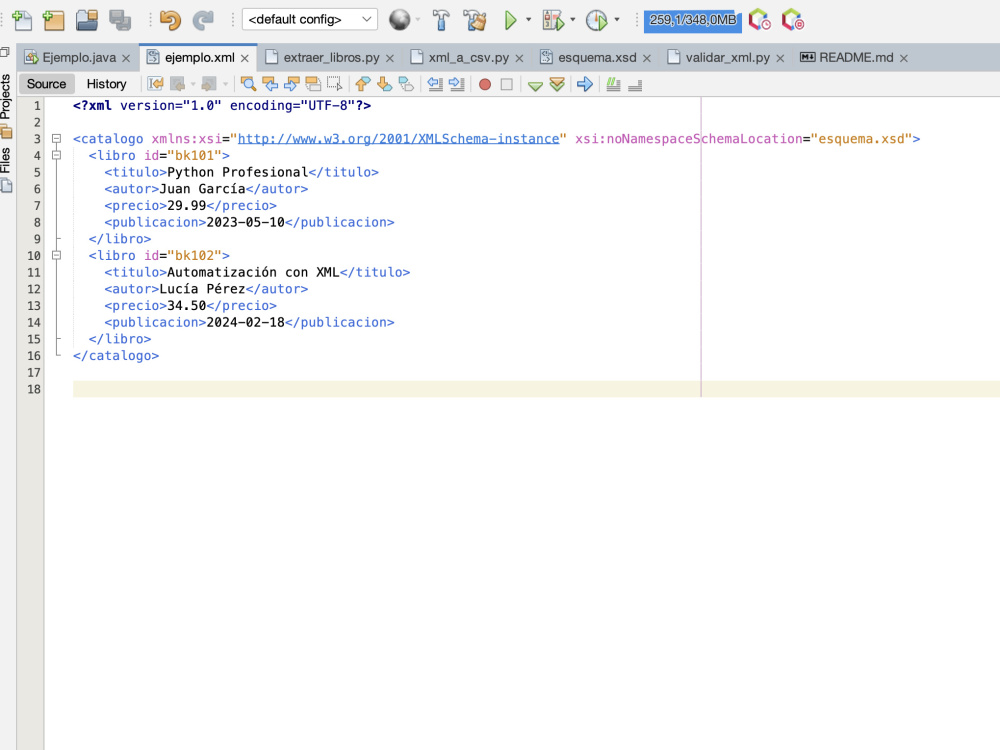Undo the last edit with the Undo arrow
The height and width of the screenshot is (750, 1000).
coord(170,20)
